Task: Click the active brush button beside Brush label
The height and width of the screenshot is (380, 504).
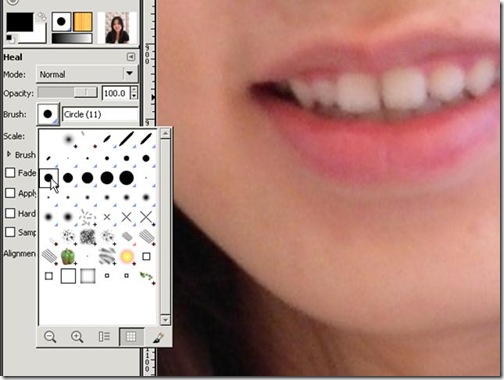Action: (x=48, y=114)
